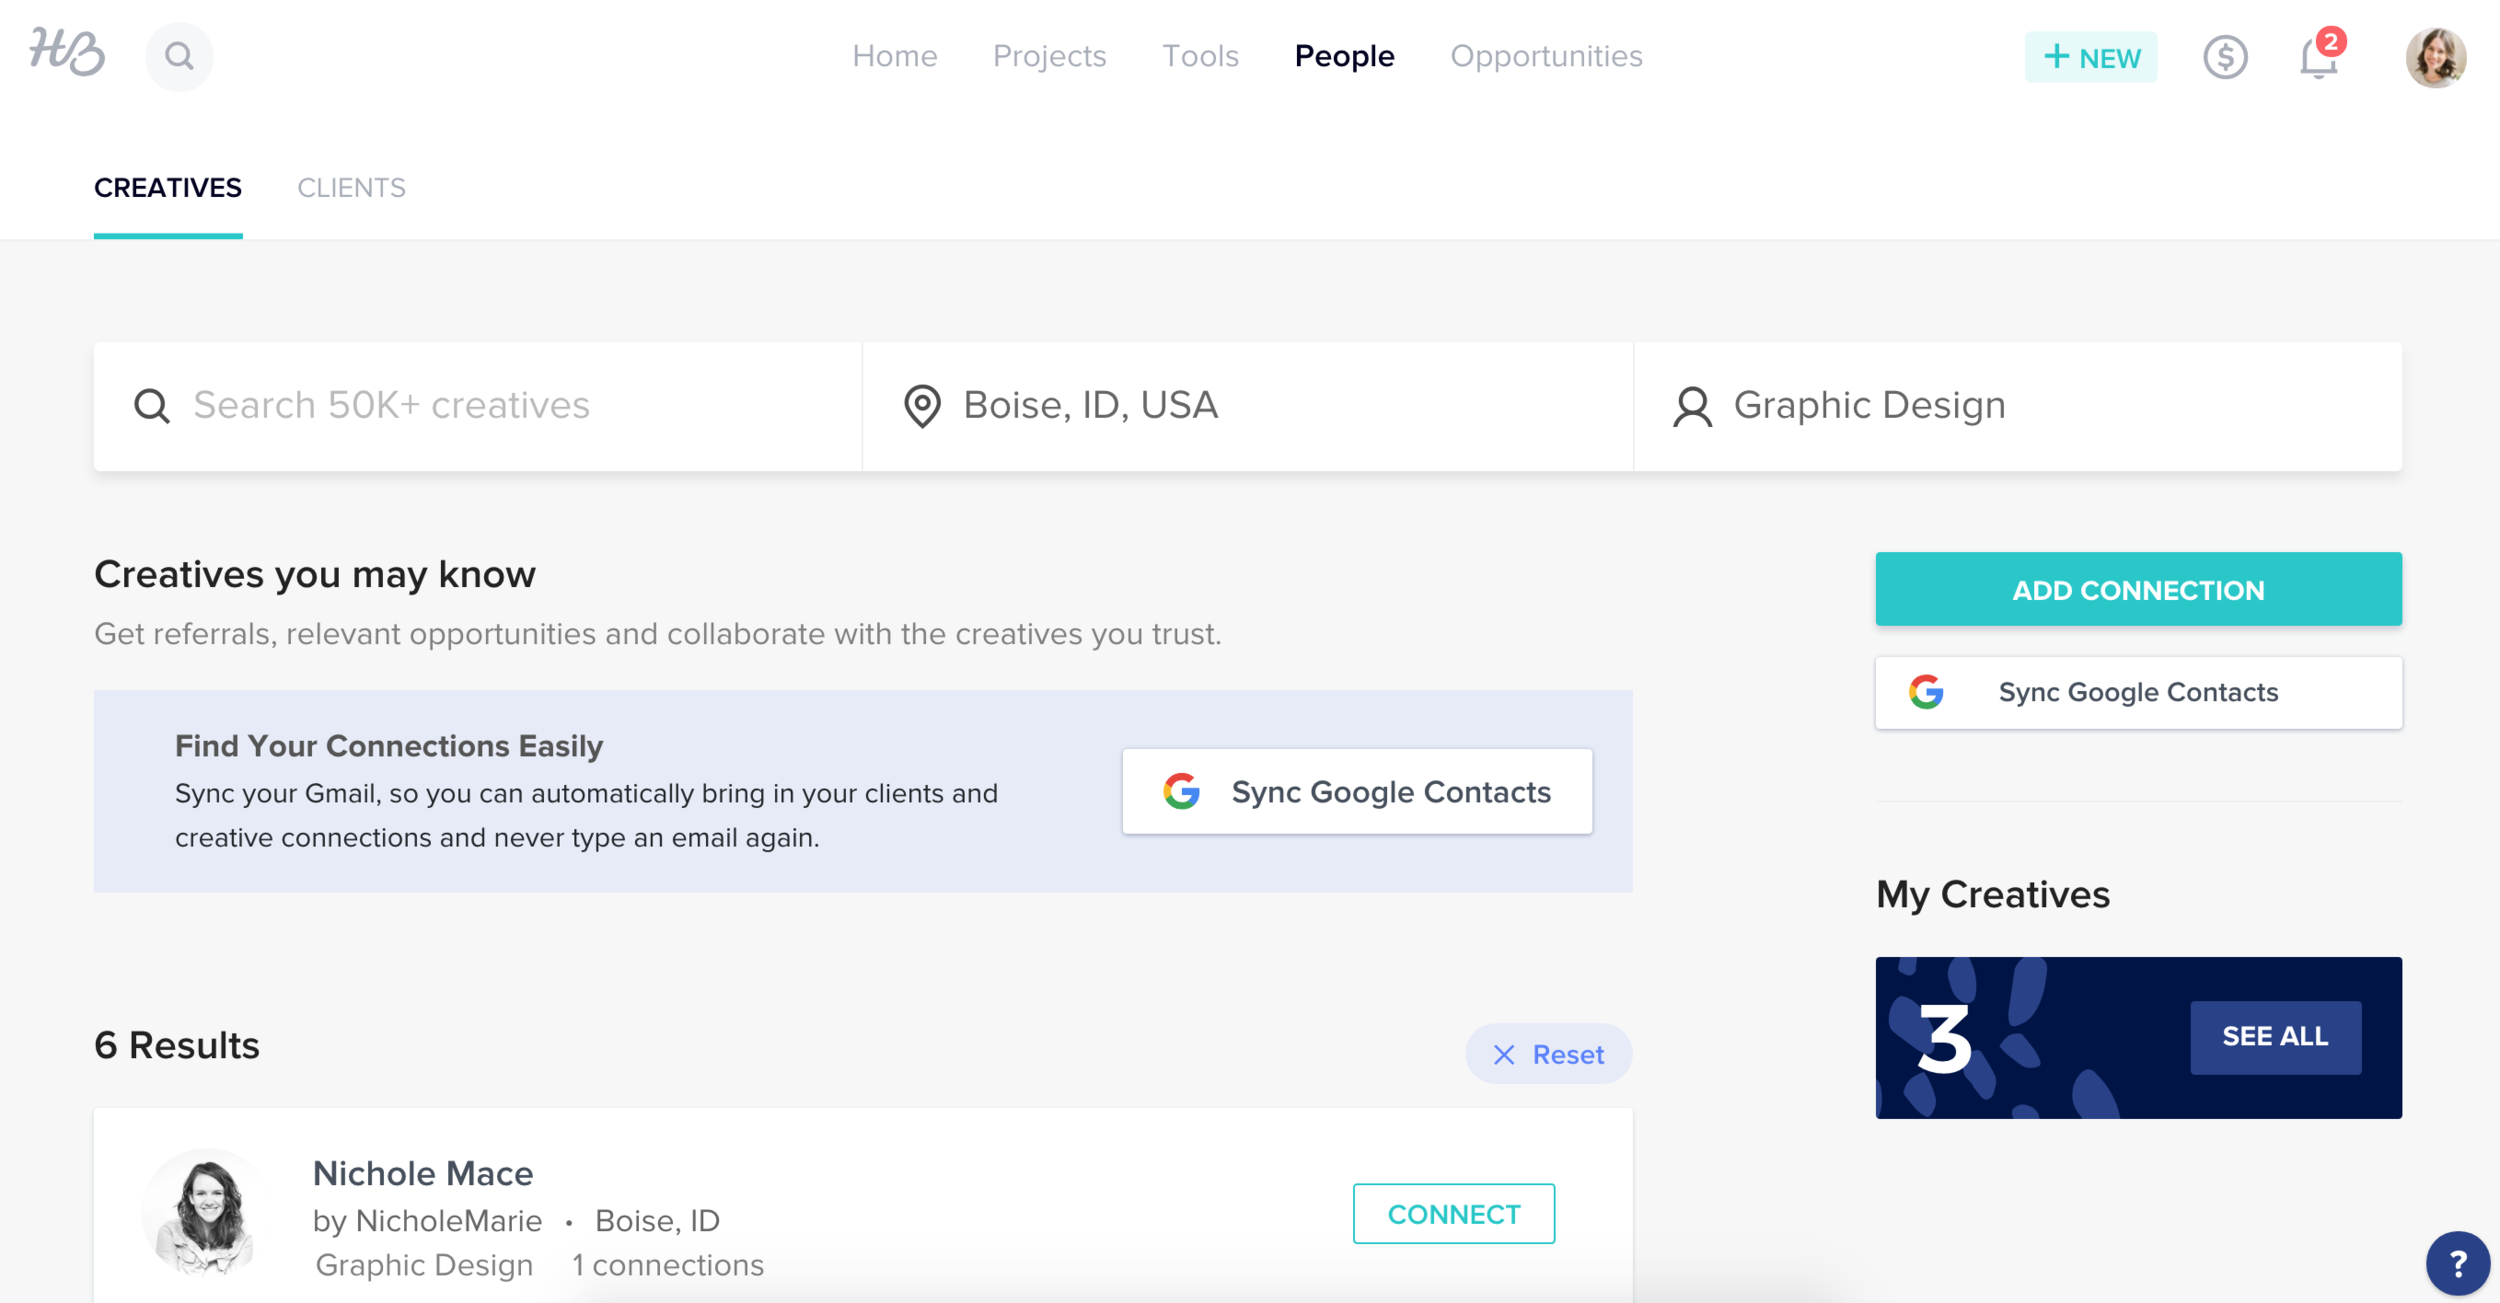
Task: Open your profile avatar in the top right
Action: 2437,57
